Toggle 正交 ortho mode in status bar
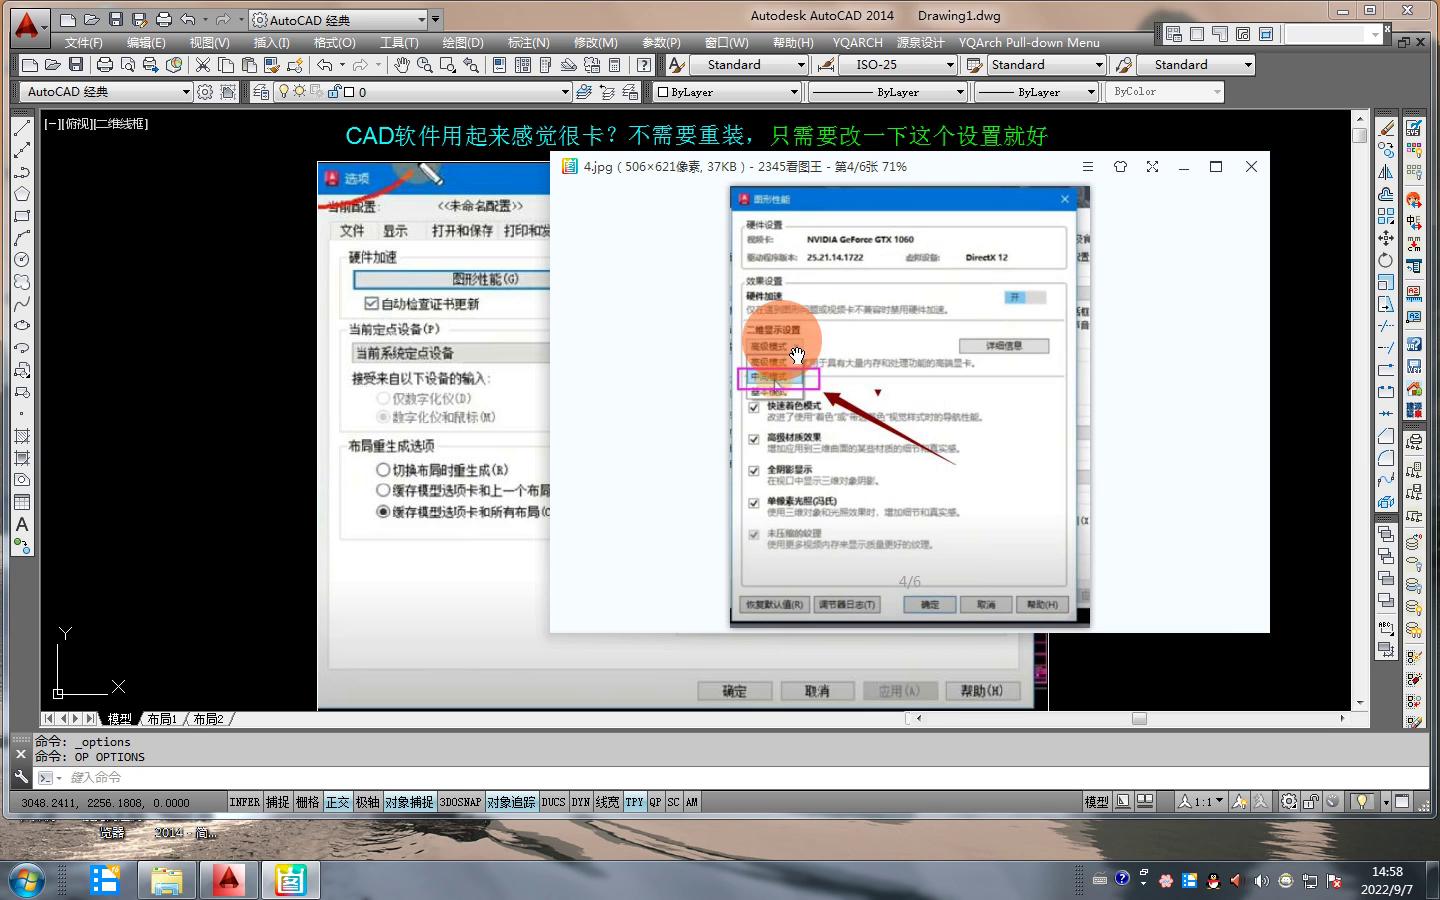This screenshot has height=900, width=1440. [337, 802]
